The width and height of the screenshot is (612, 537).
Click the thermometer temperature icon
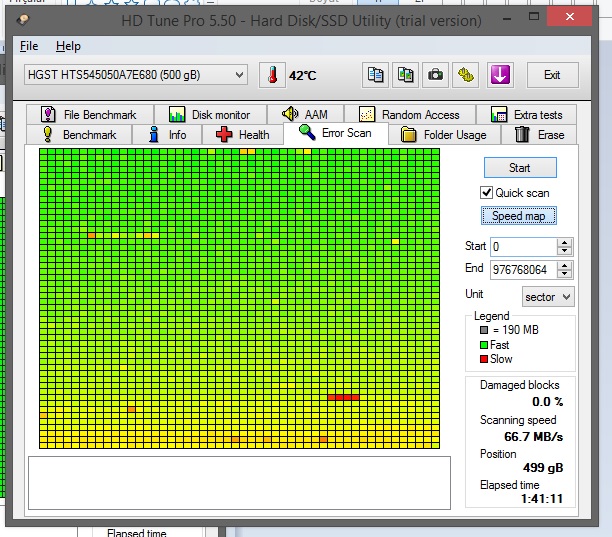(272, 75)
